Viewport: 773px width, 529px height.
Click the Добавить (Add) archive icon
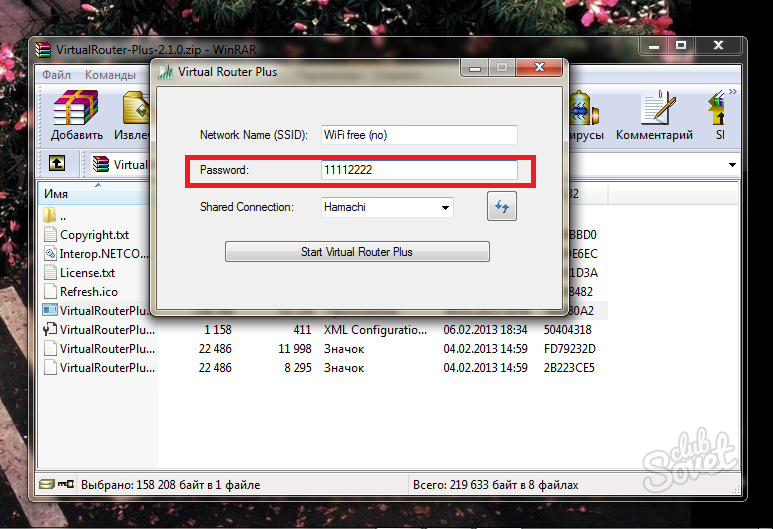[x=77, y=110]
